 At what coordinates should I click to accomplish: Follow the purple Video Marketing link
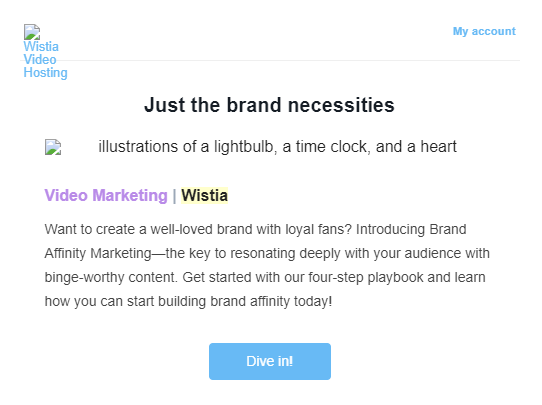tap(106, 195)
